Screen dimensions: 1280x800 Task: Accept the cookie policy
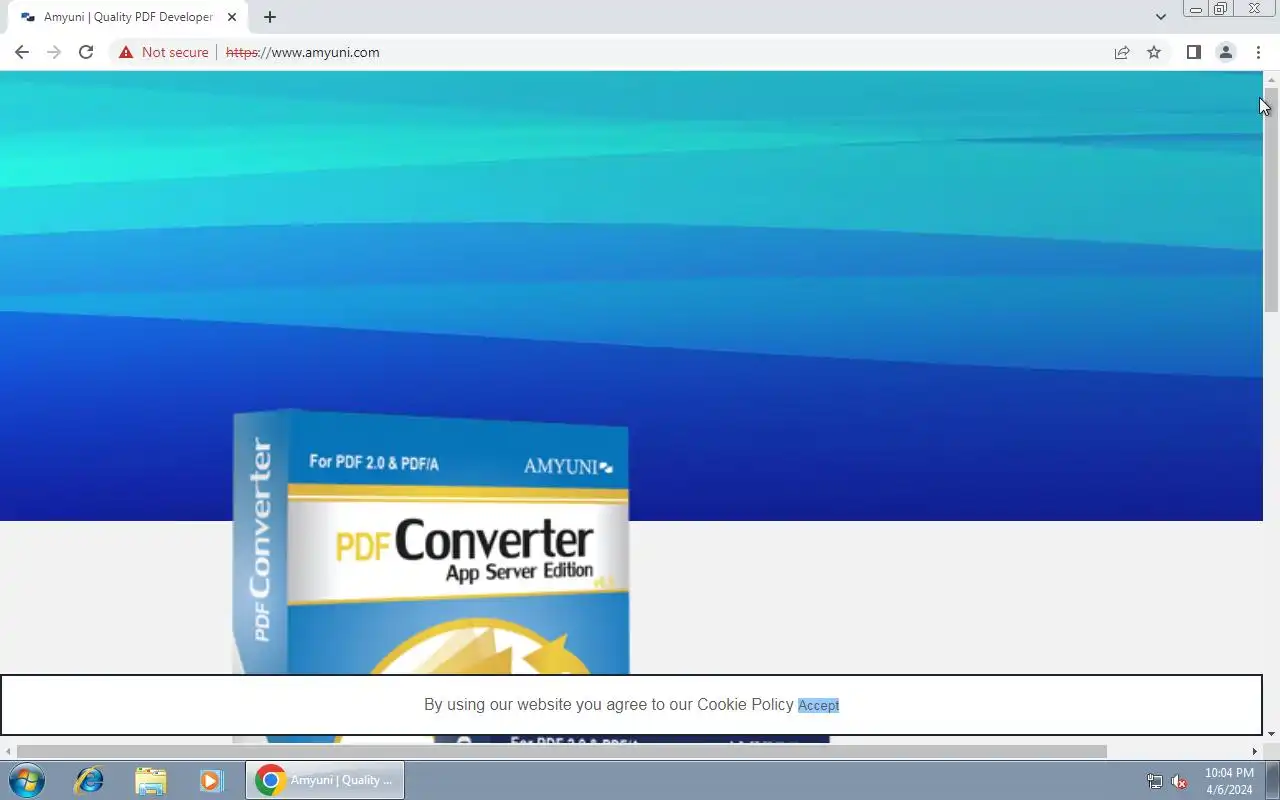[x=818, y=705]
